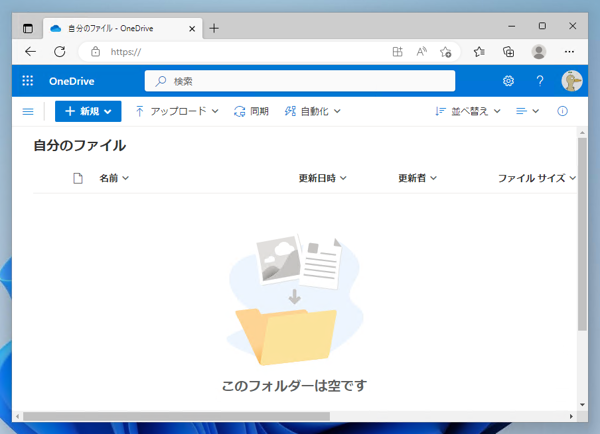Open the 新規 dropdown button

click(x=88, y=111)
